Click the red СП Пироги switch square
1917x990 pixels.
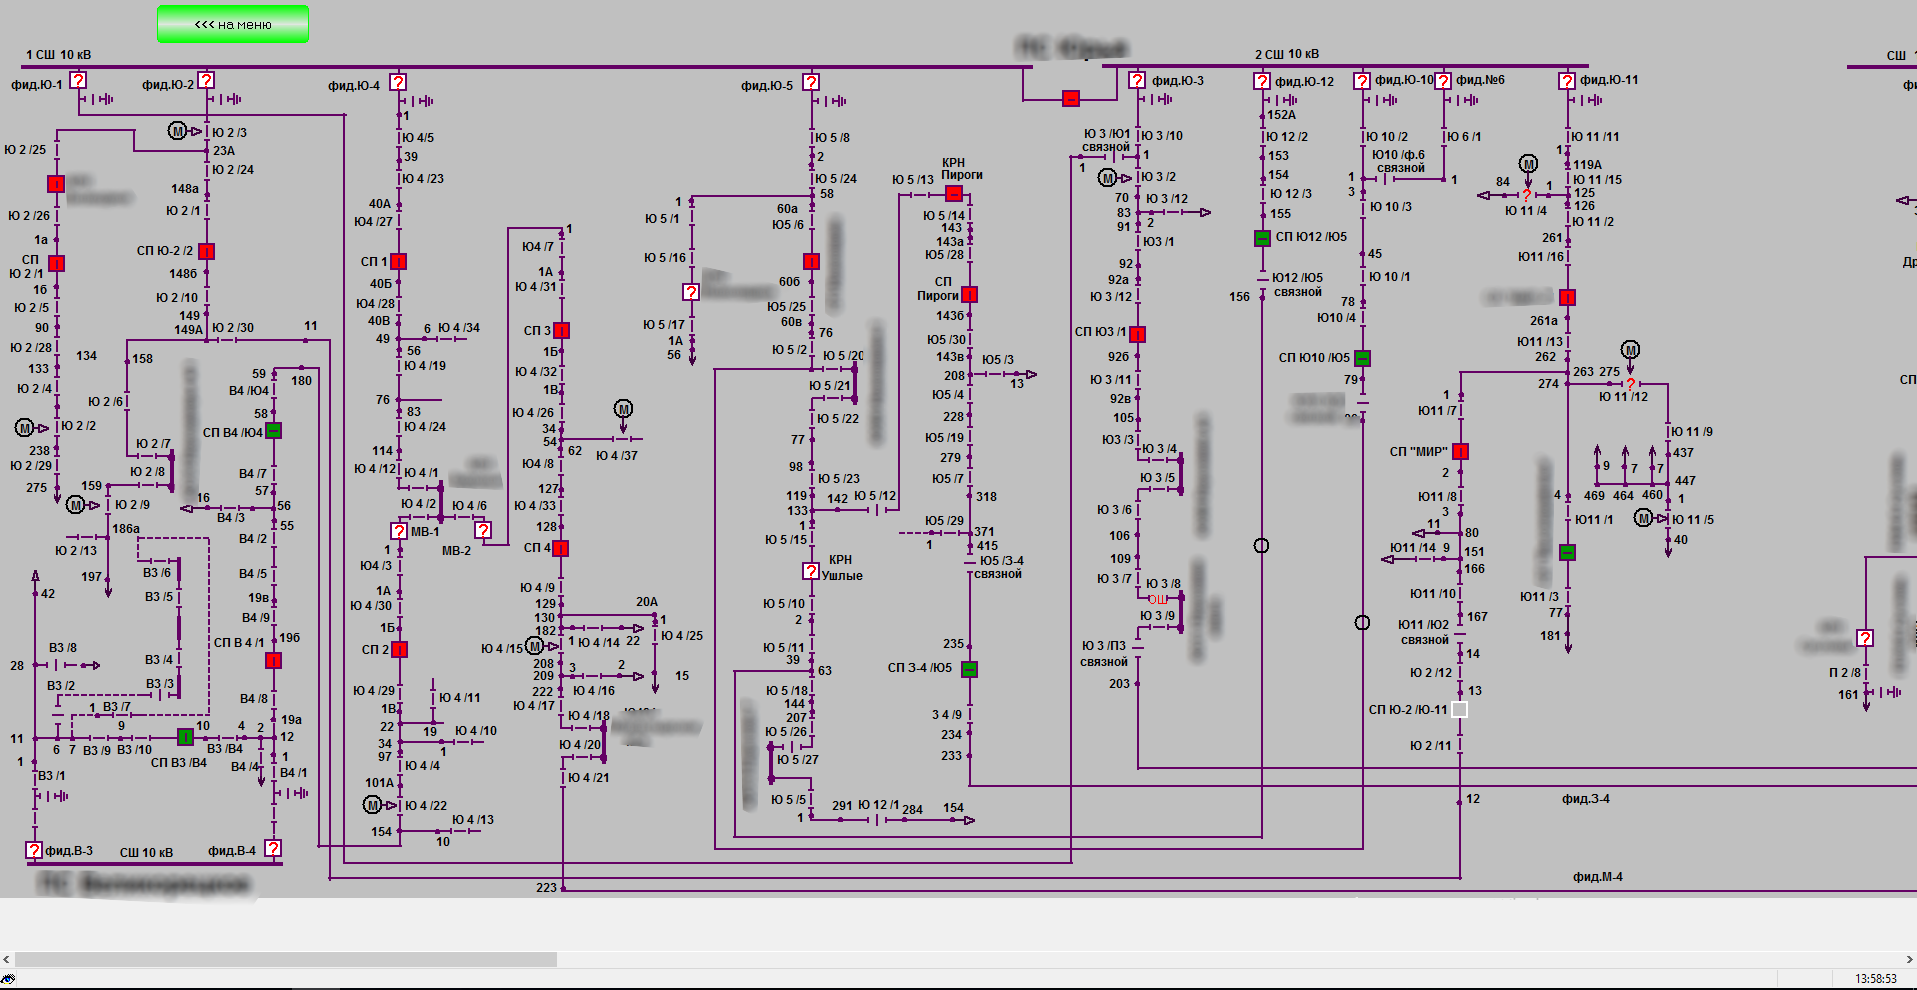coord(969,294)
